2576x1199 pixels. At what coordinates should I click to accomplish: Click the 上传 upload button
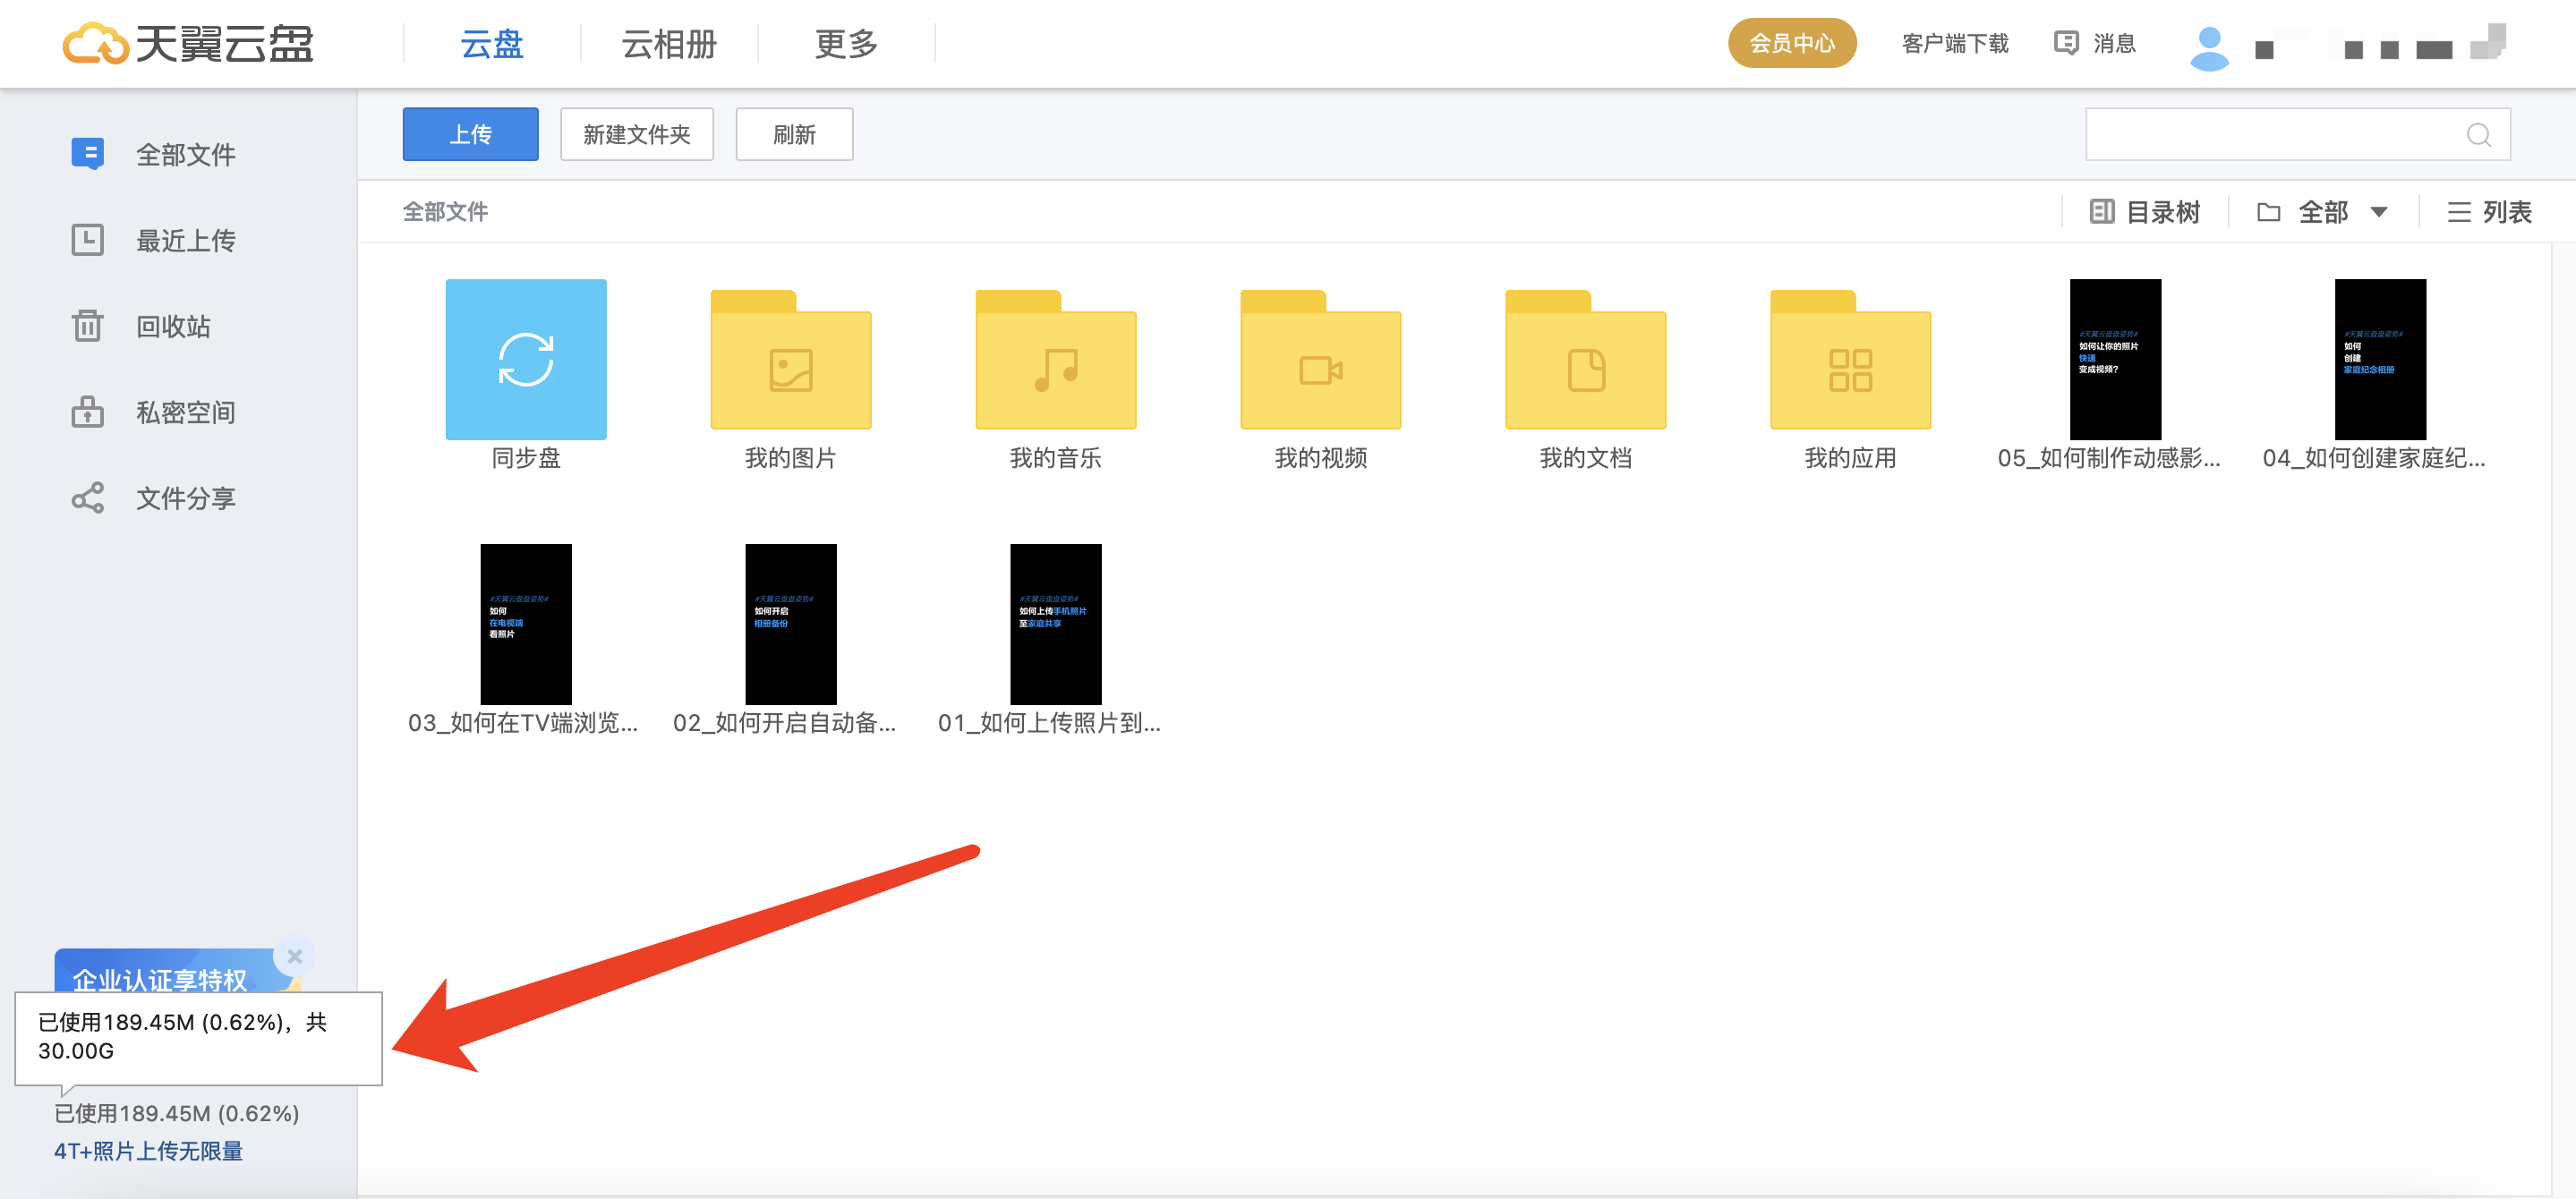470,133
